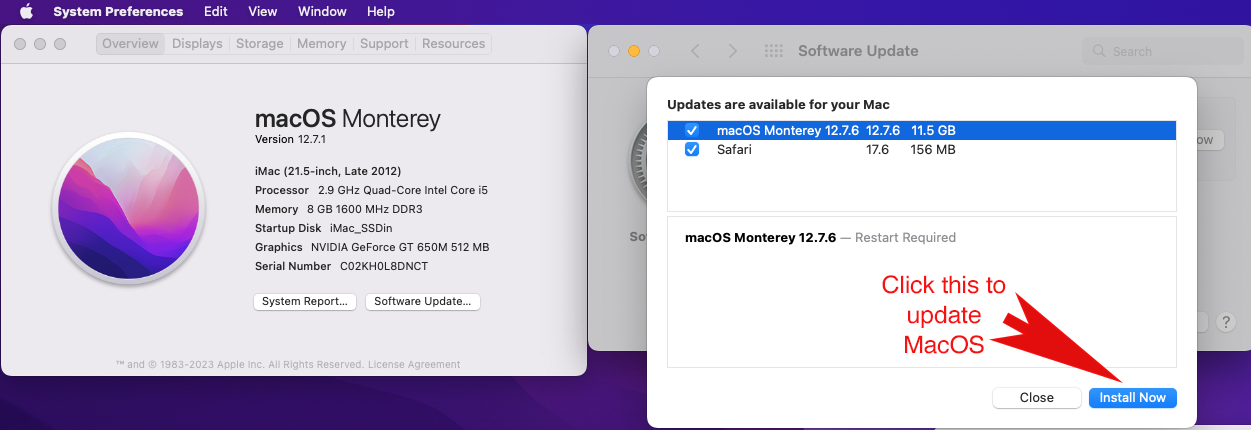The image size is (1251, 430).
Task: Switch to the Storage tab
Action: tap(259, 44)
